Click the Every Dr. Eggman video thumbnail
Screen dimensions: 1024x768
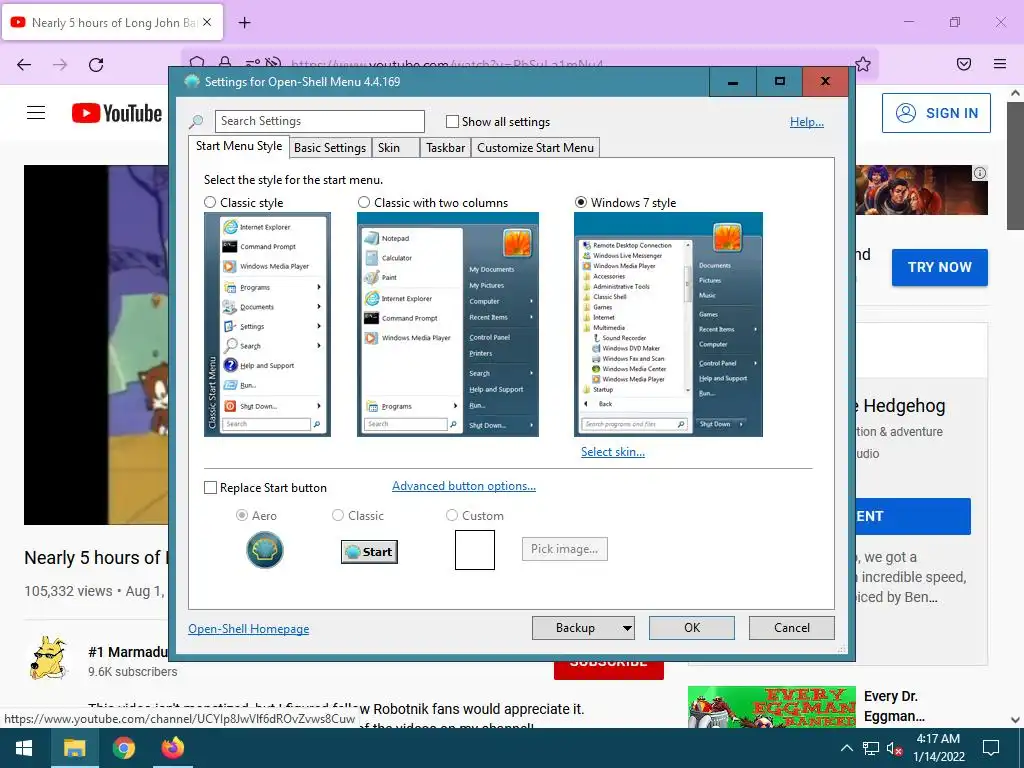click(x=771, y=707)
